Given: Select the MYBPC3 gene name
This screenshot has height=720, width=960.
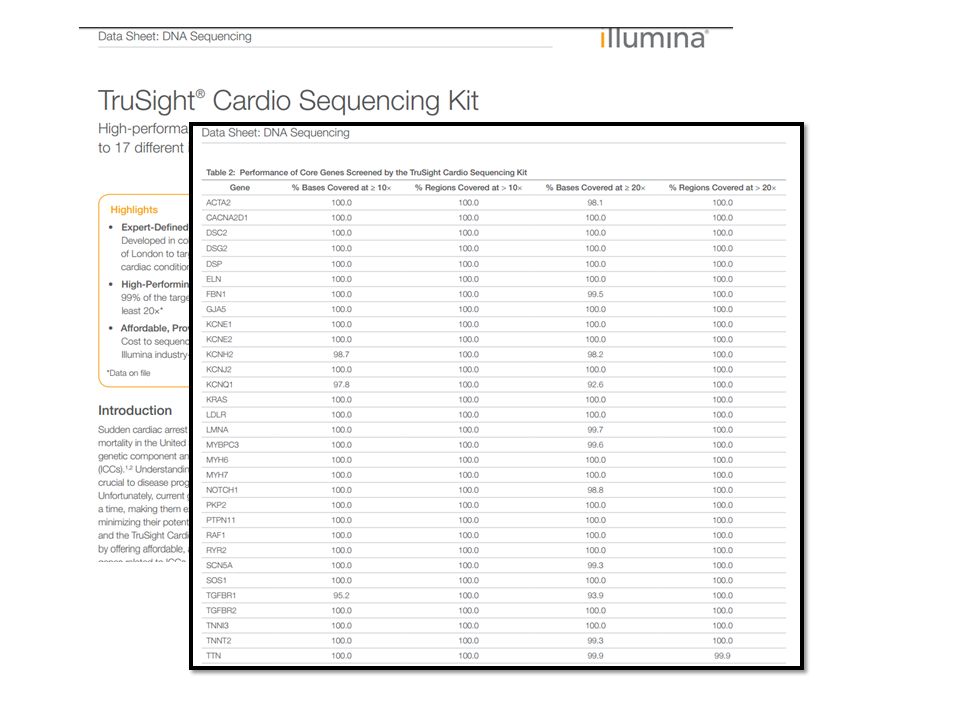Looking at the screenshot, I should click(222, 444).
